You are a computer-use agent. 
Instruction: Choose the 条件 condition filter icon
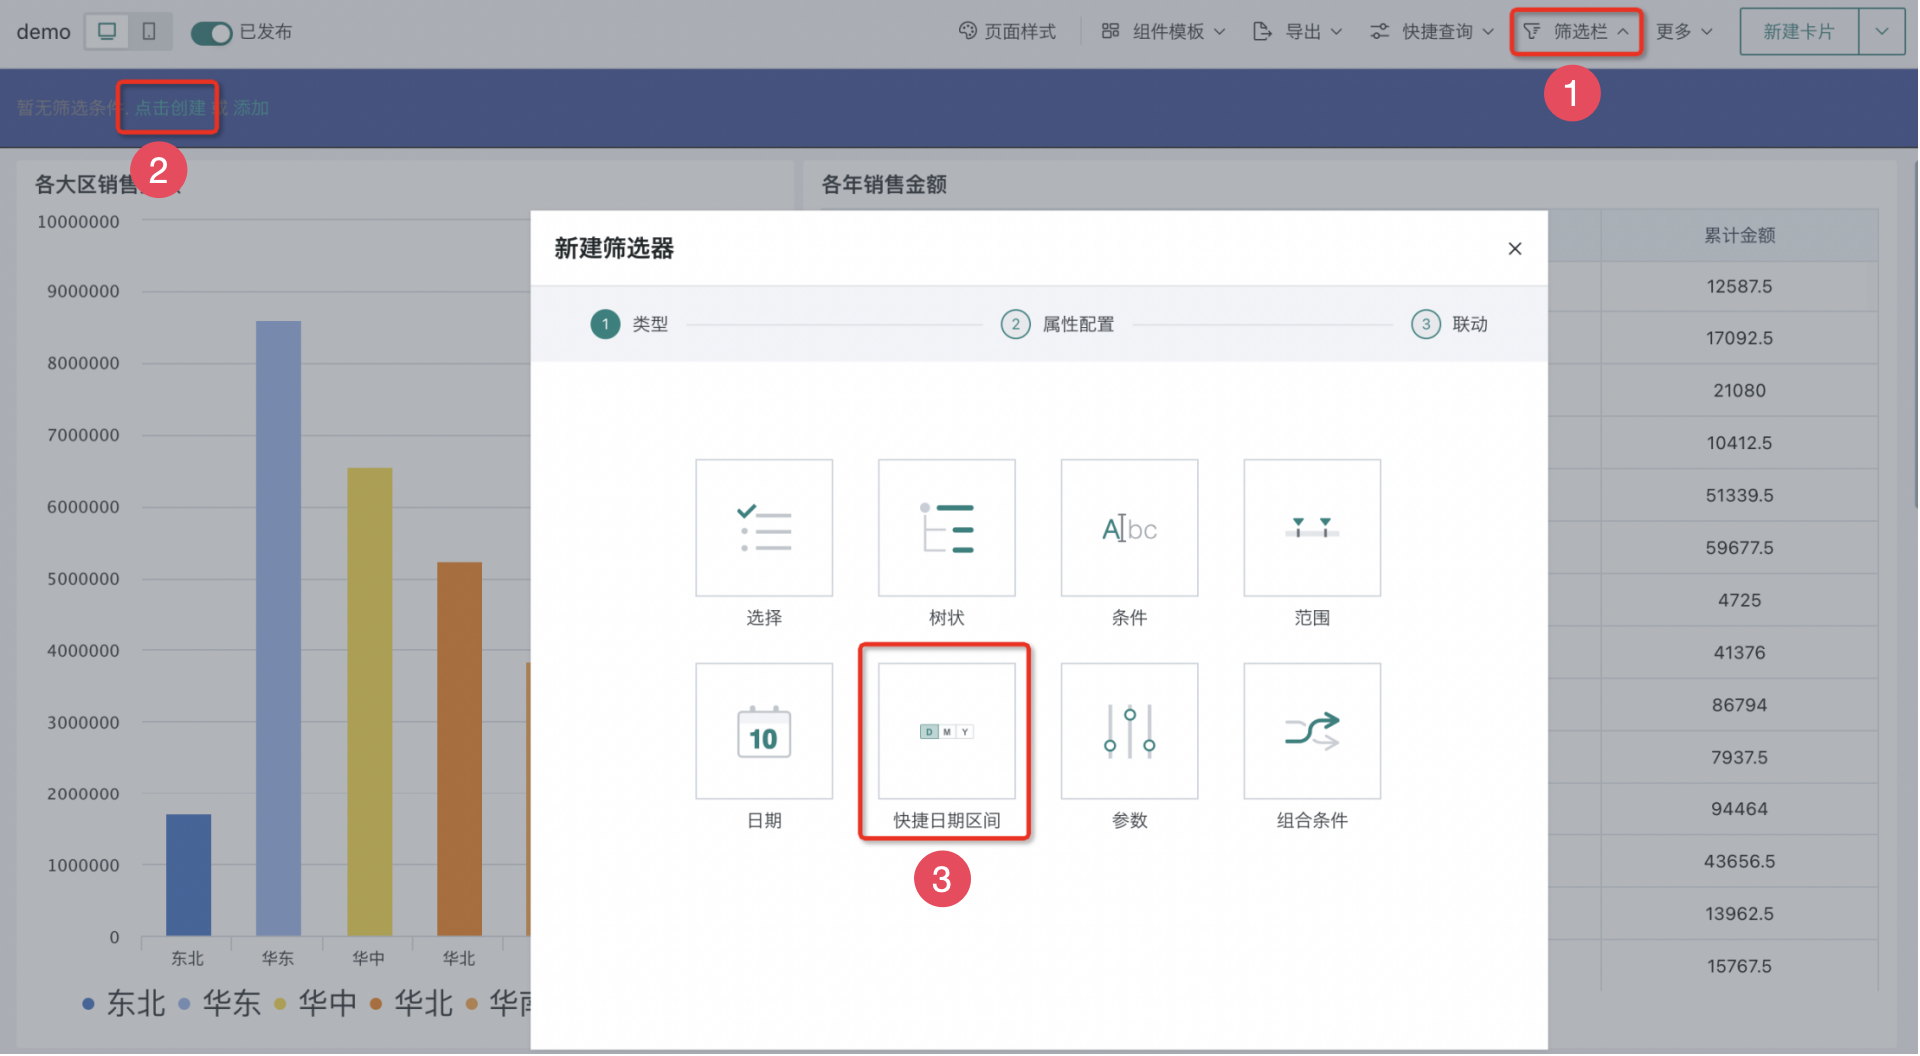coord(1130,528)
